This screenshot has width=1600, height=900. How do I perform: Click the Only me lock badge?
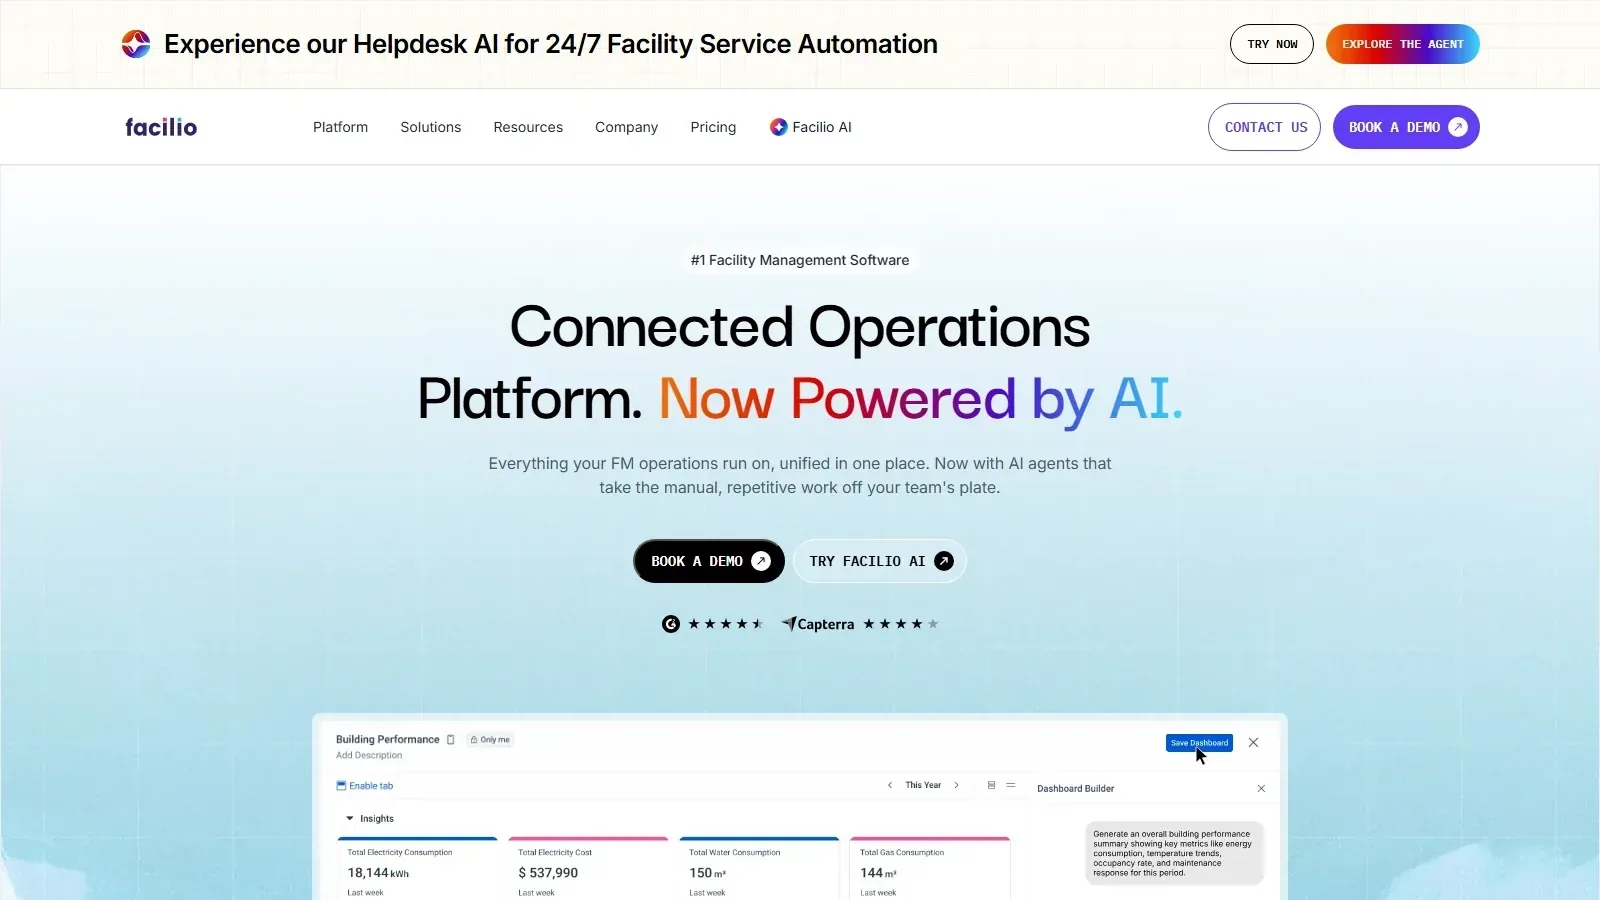(490, 740)
